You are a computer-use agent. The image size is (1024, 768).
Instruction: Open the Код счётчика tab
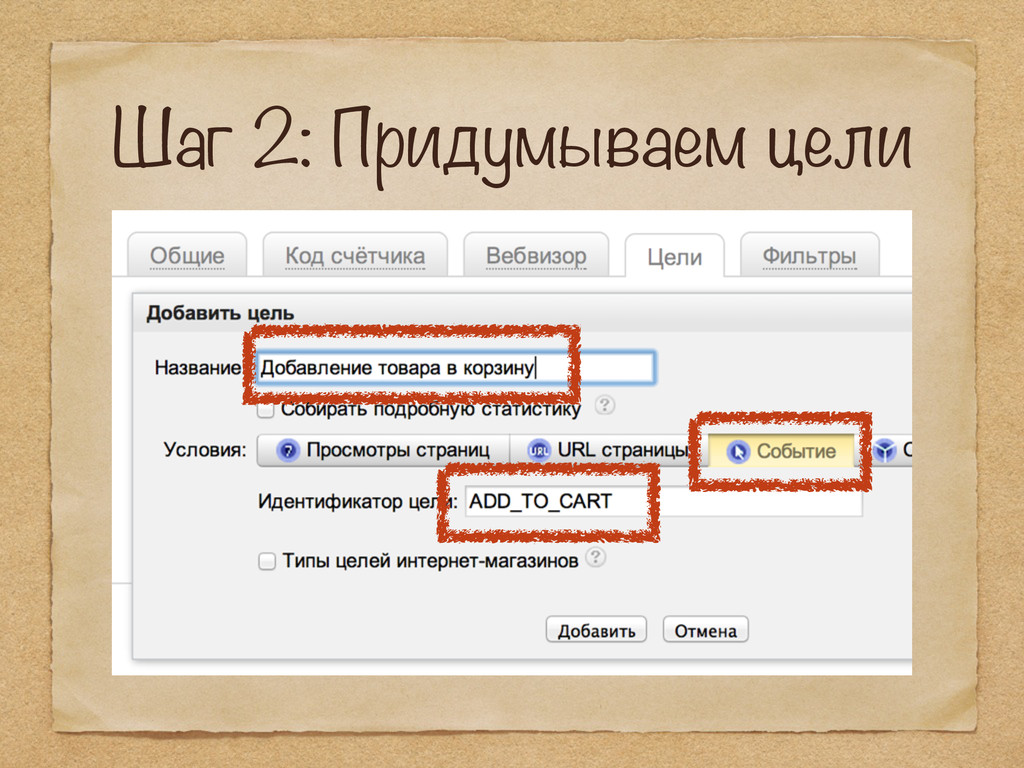click(x=355, y=255)
